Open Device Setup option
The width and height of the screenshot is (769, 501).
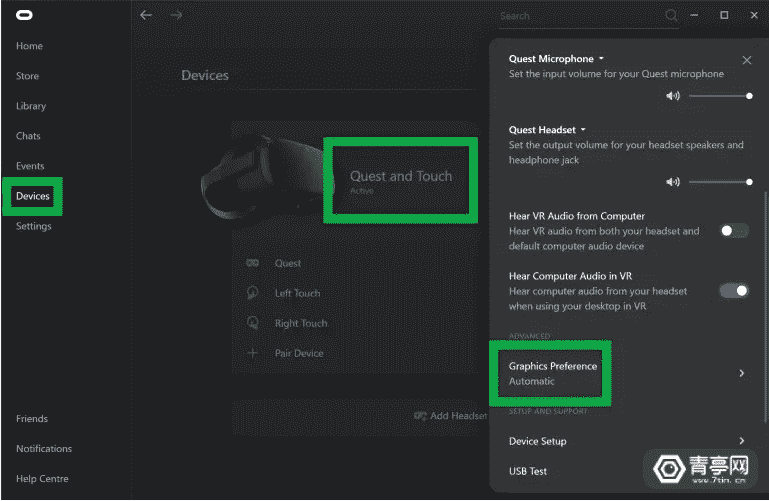(627, 441)
